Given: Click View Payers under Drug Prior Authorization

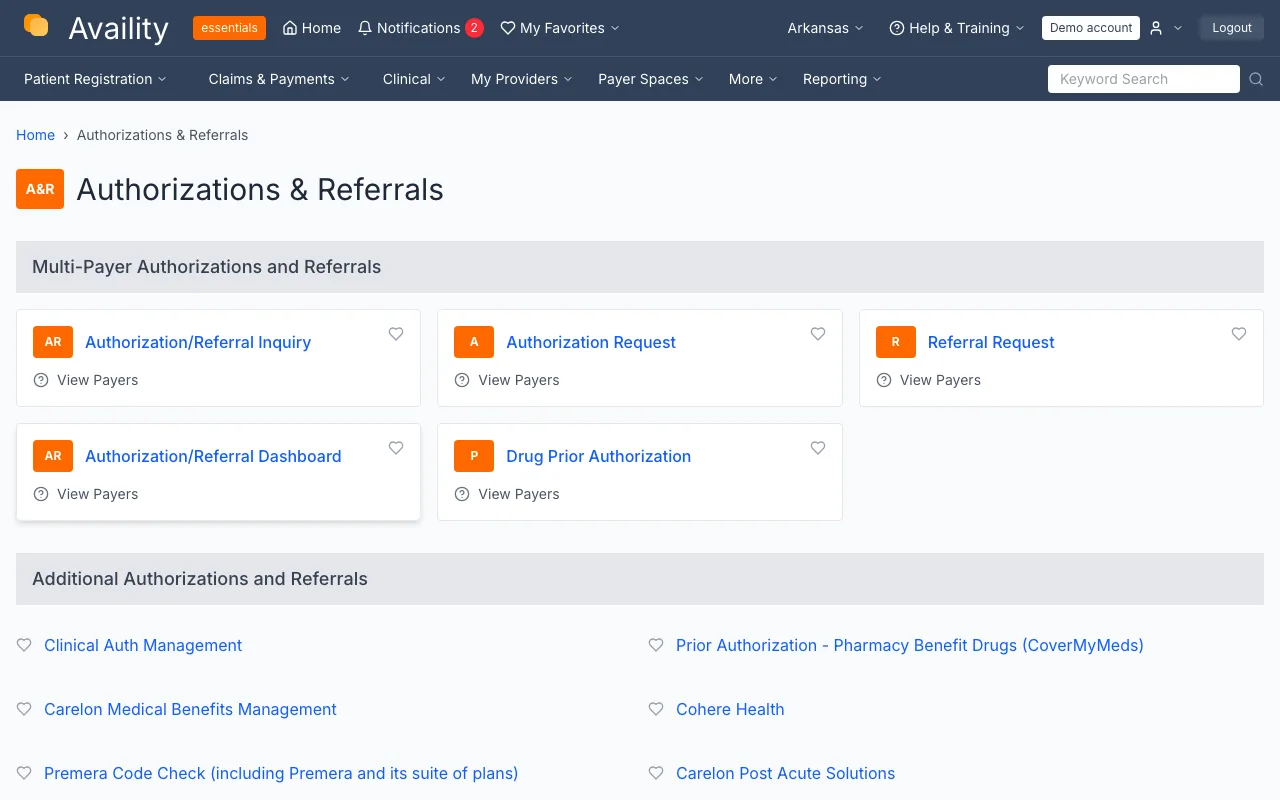Looking at the screenshot, I should pos(519,494).
